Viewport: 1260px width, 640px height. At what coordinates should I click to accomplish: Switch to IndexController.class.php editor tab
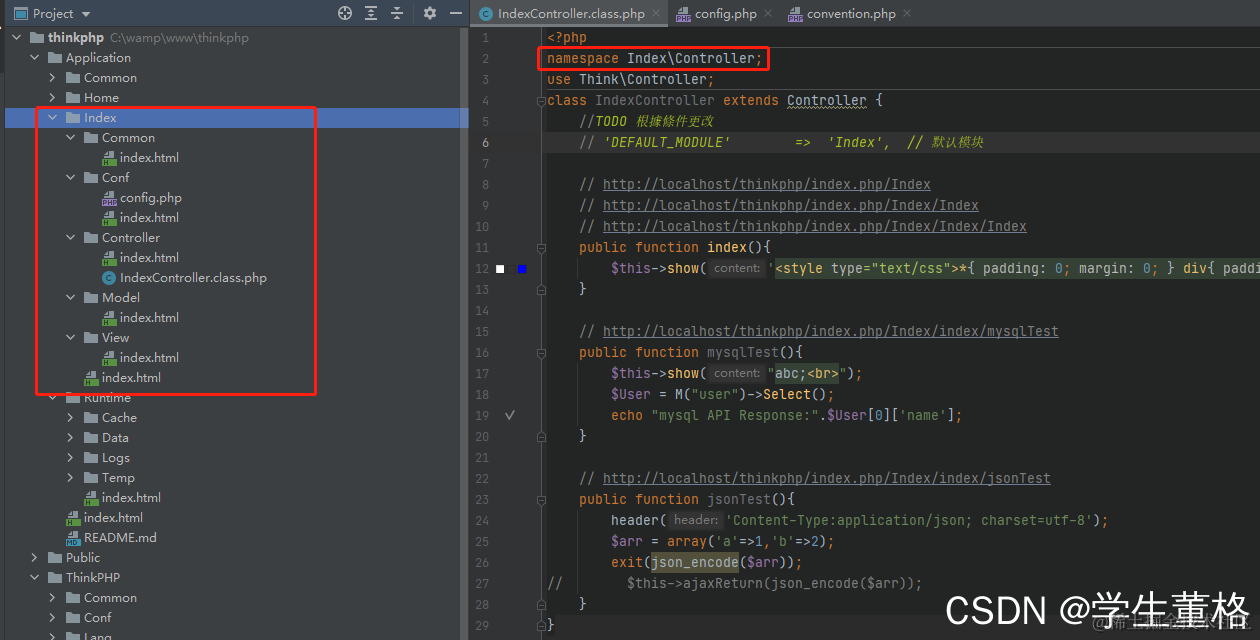[x=571, y=14]
